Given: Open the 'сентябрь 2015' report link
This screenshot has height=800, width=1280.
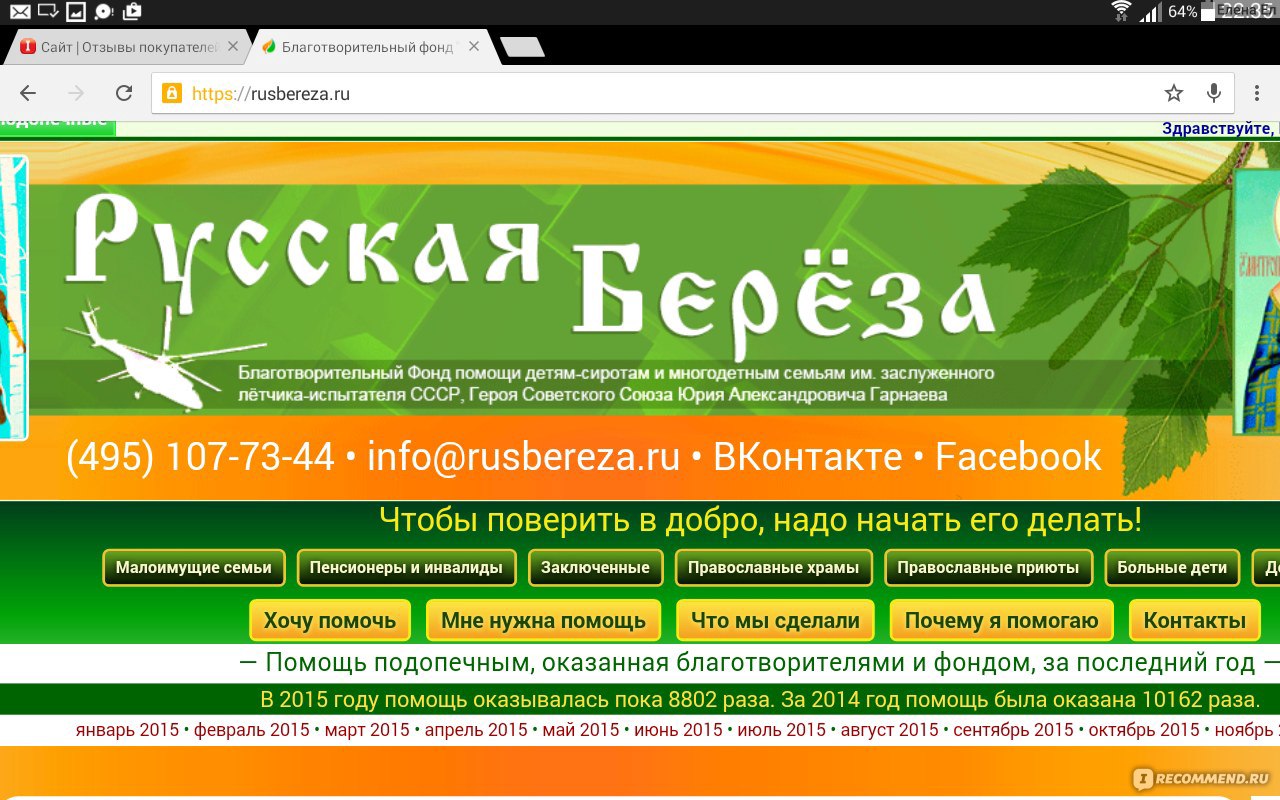Looking at the screenshot, I should (x=1013, y=730).
